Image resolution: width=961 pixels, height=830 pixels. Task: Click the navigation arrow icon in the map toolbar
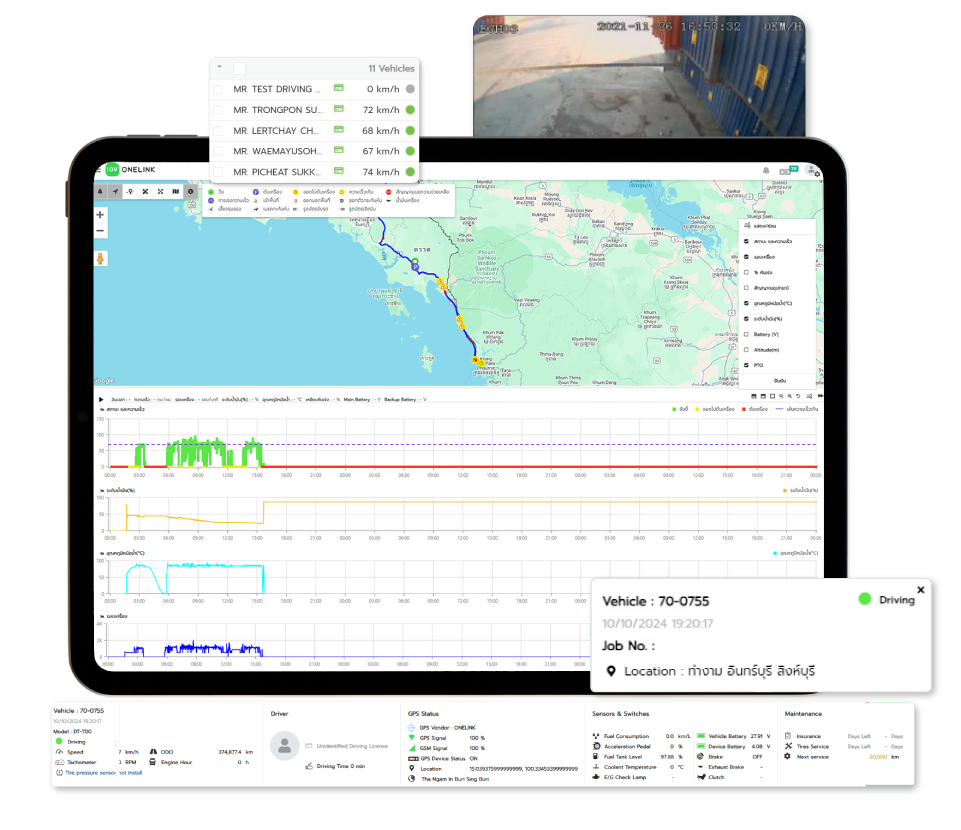tap(114, 191)
